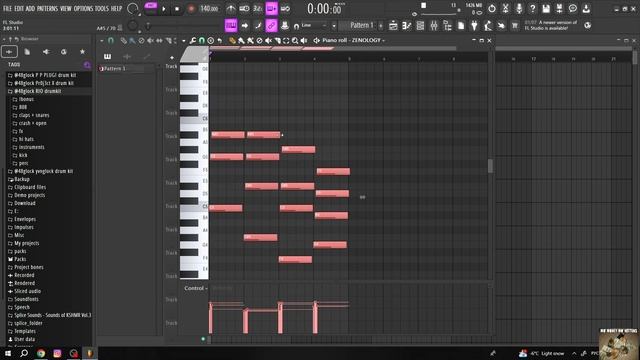Click the Stop button

click(177, 9)
